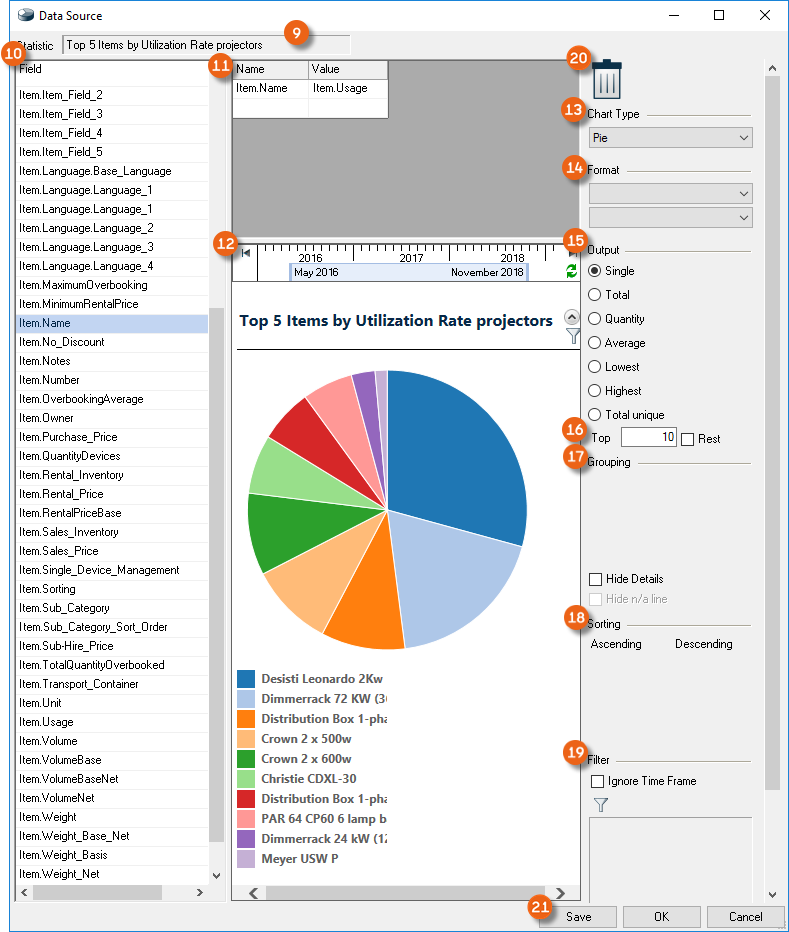Image resolution: width=789 pixels, height=932 pixels.
Task: Select the Average output option
Action: pos(596,343)
